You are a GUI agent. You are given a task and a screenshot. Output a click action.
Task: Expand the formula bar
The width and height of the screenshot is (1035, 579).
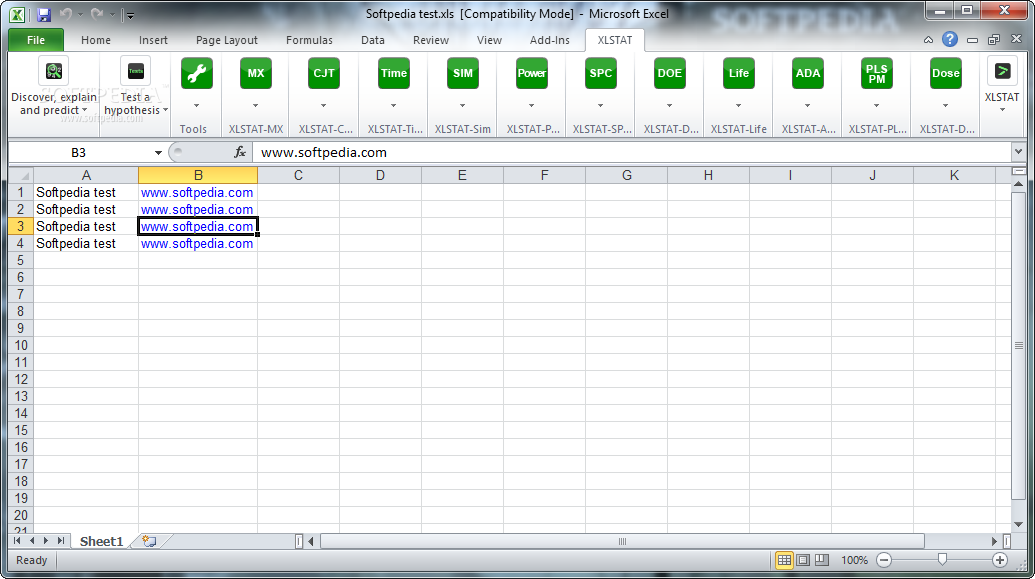pos(1018,152)
